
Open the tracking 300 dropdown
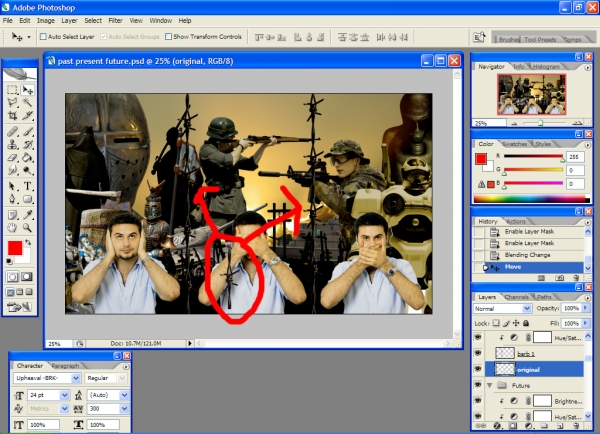coord(124,409)
